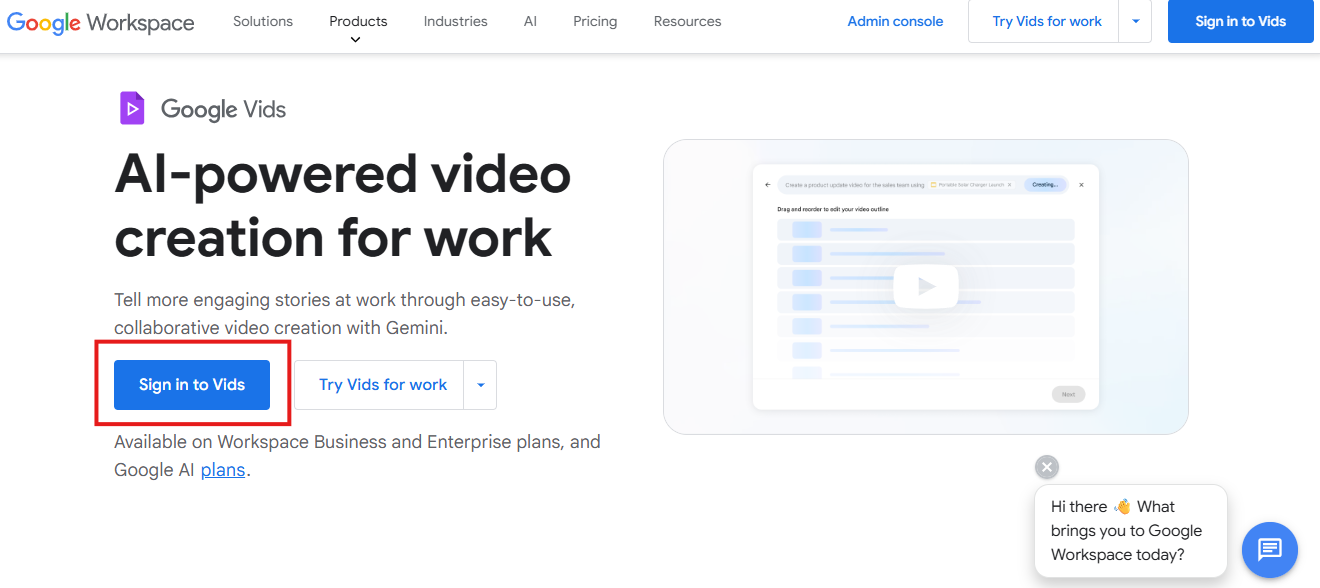Open the Pricing page
The width and height of the screenshot is (1320, 588).
[x=595, y=21]
